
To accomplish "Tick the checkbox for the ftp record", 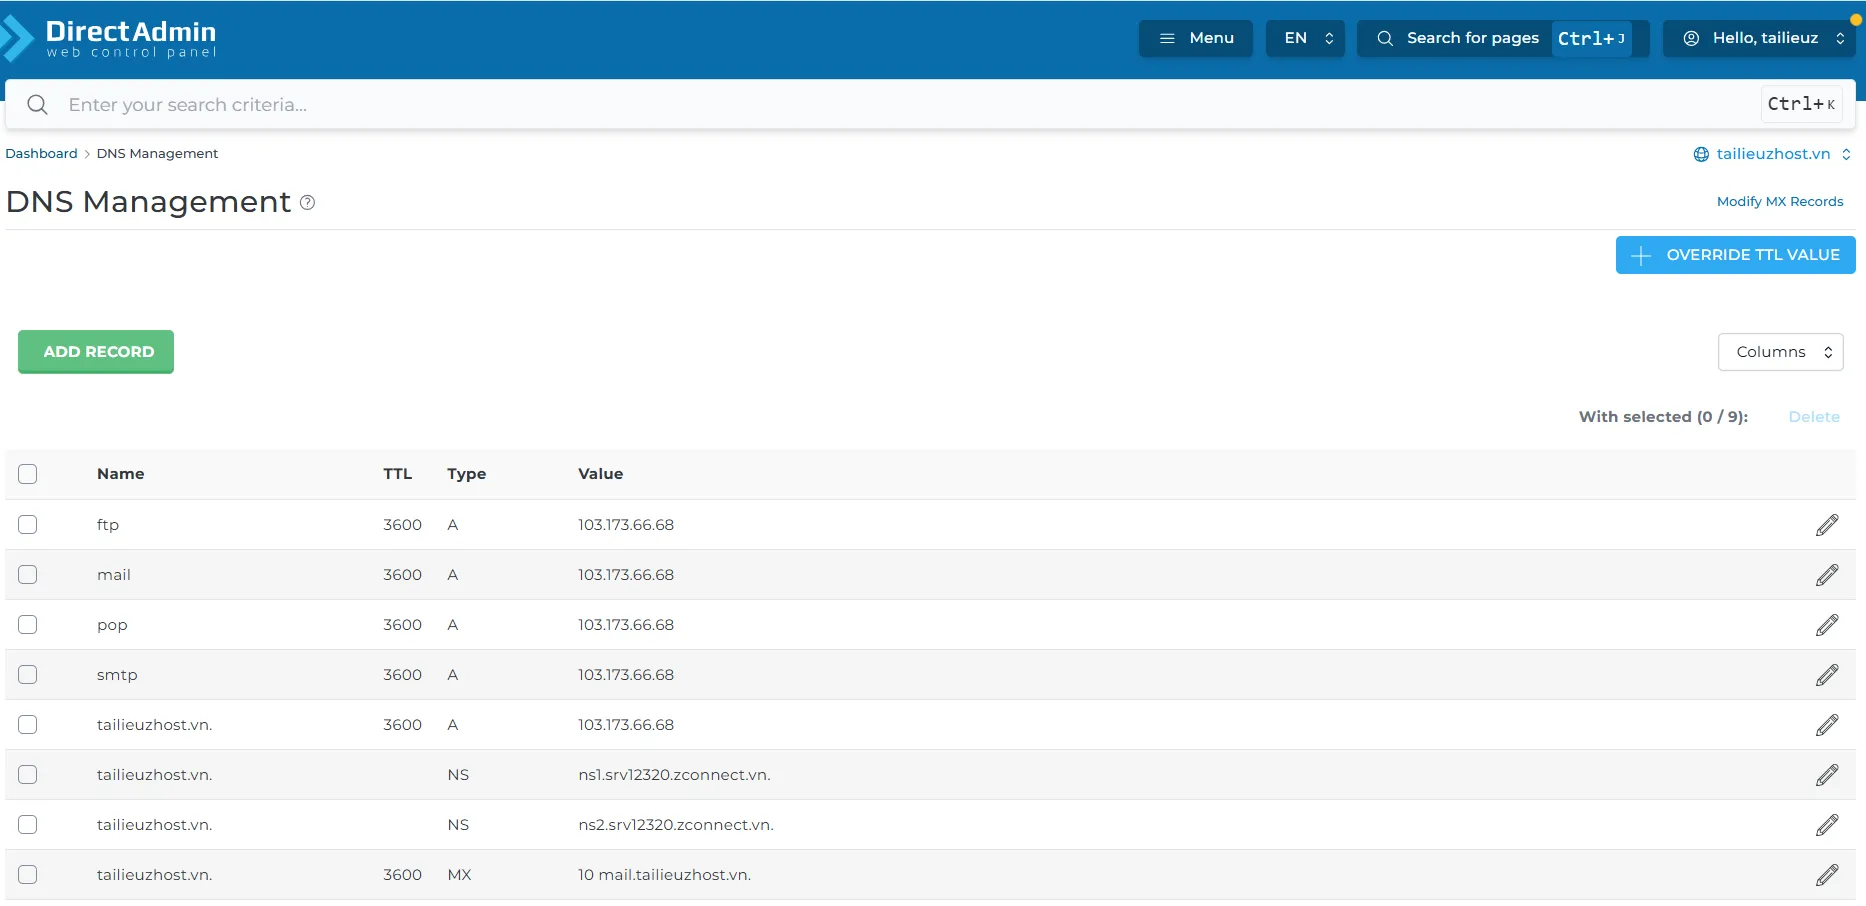I will pyautogui.click(x=28, y=525).
